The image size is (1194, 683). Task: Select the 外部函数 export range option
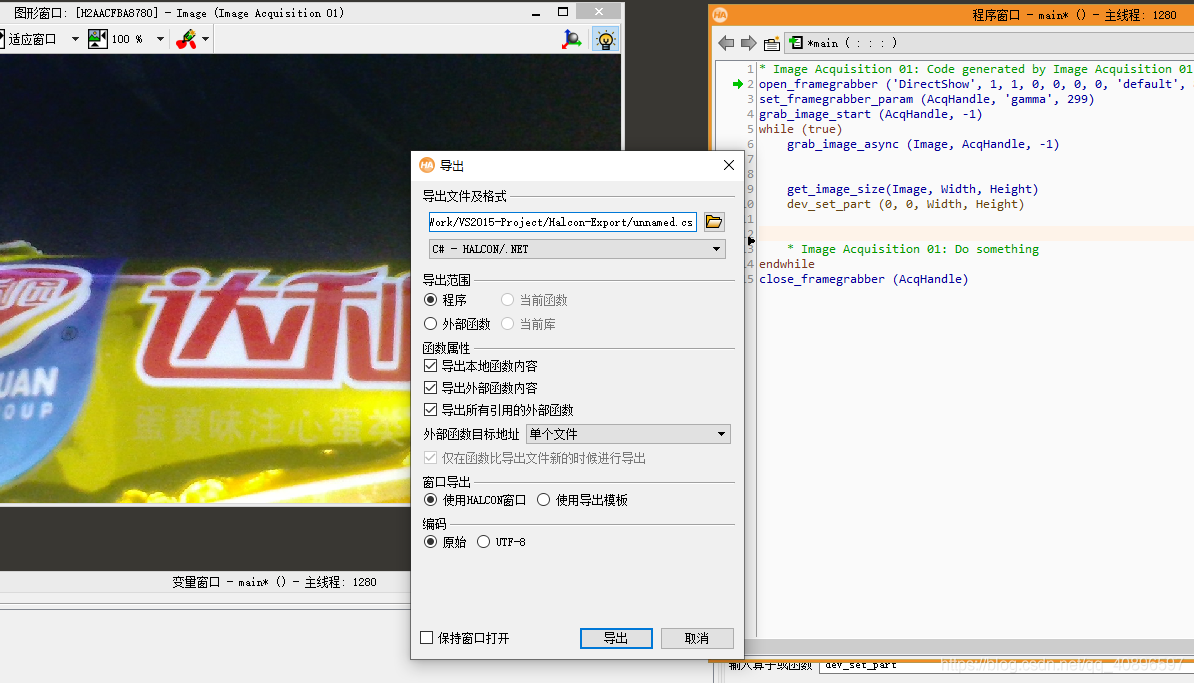(x=431, y=324)
